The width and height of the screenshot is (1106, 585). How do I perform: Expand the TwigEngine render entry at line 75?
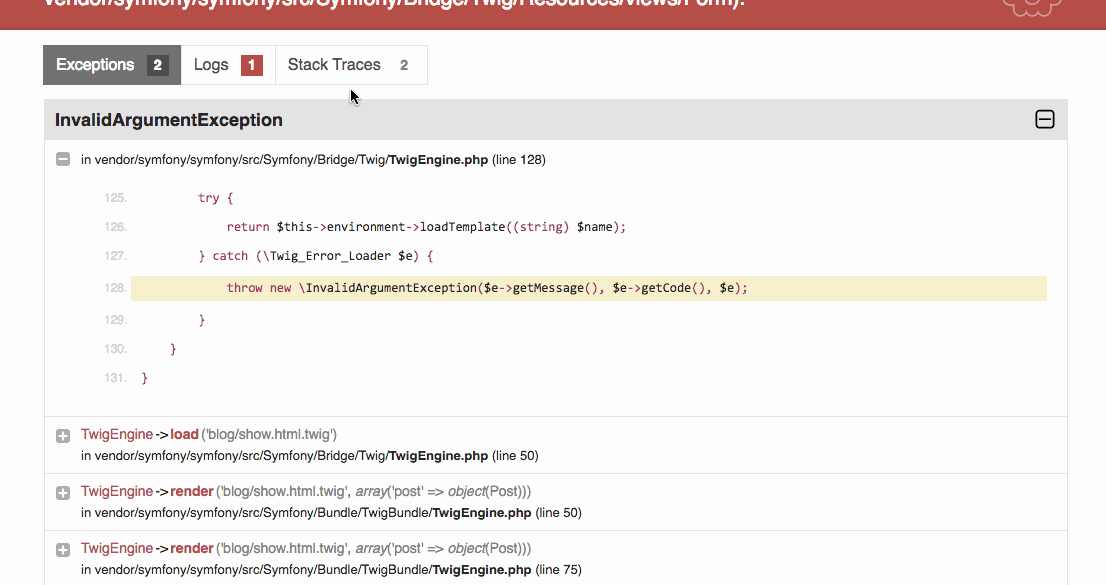[x=62, y=548]
